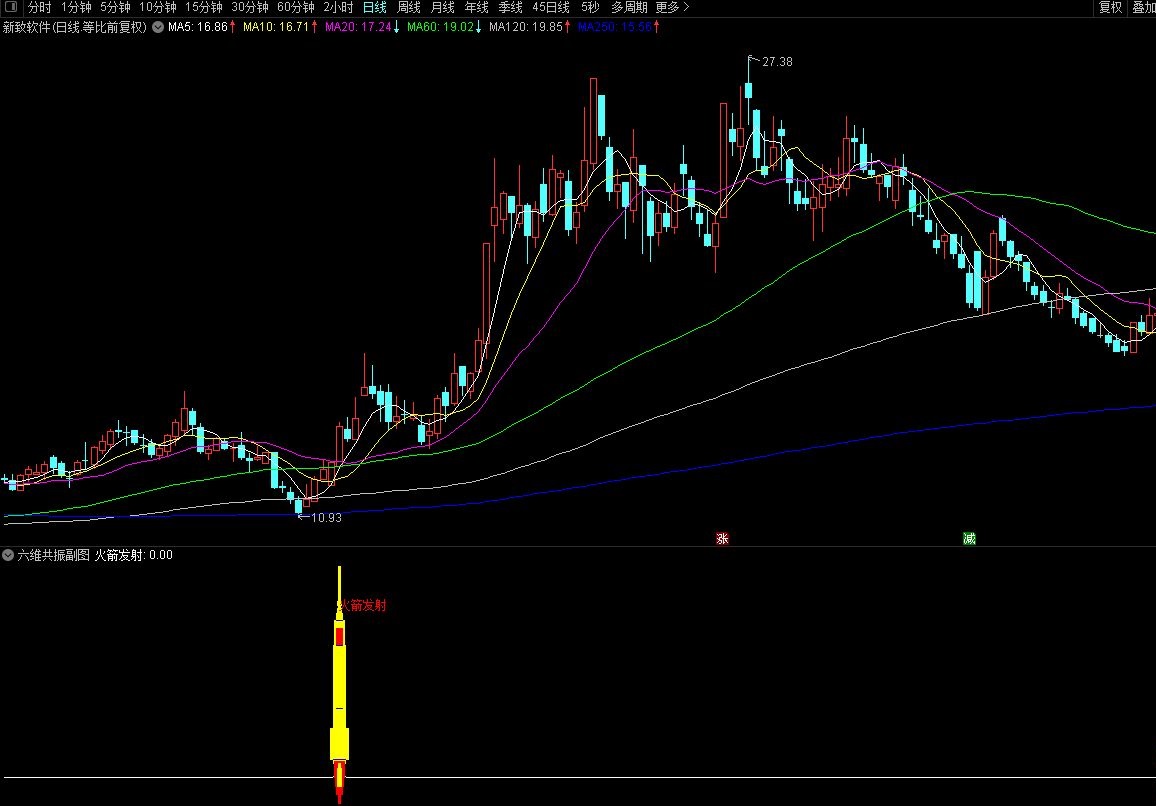1156x806 pixels.
Task: Switch to 5分钟 period
Action: [x=115, y=7]
